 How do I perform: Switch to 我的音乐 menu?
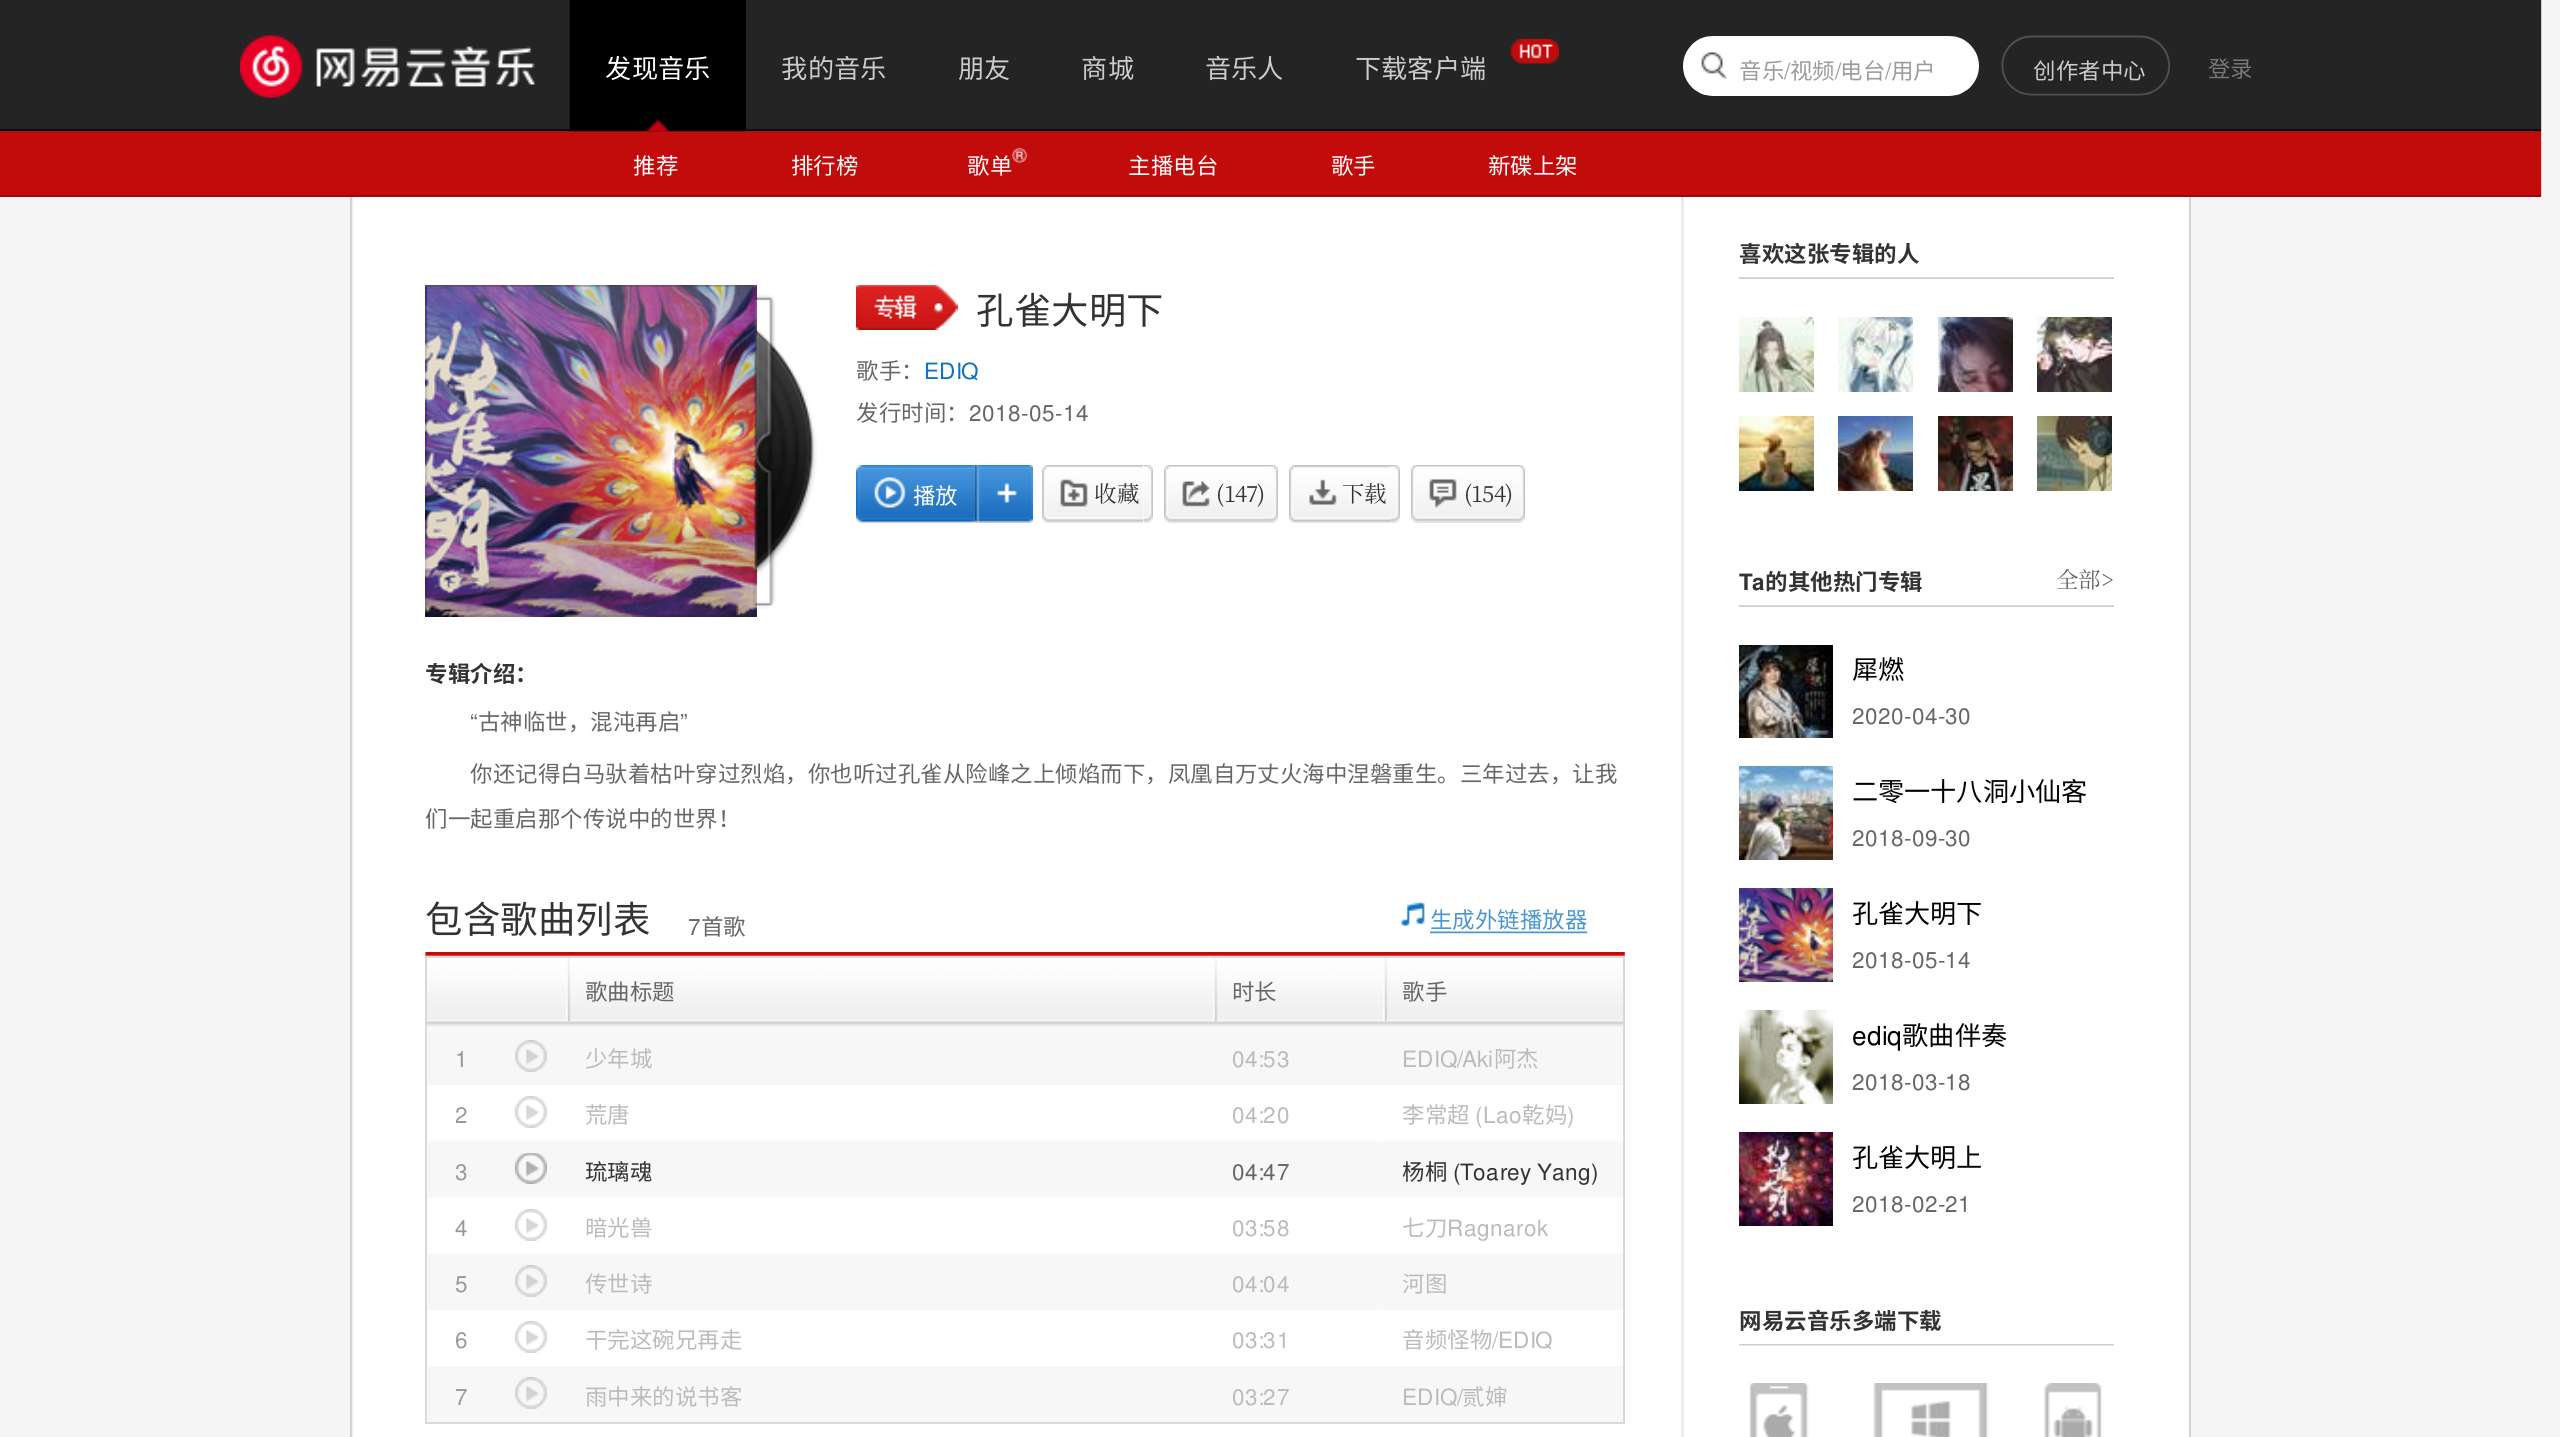click(833, 68)
